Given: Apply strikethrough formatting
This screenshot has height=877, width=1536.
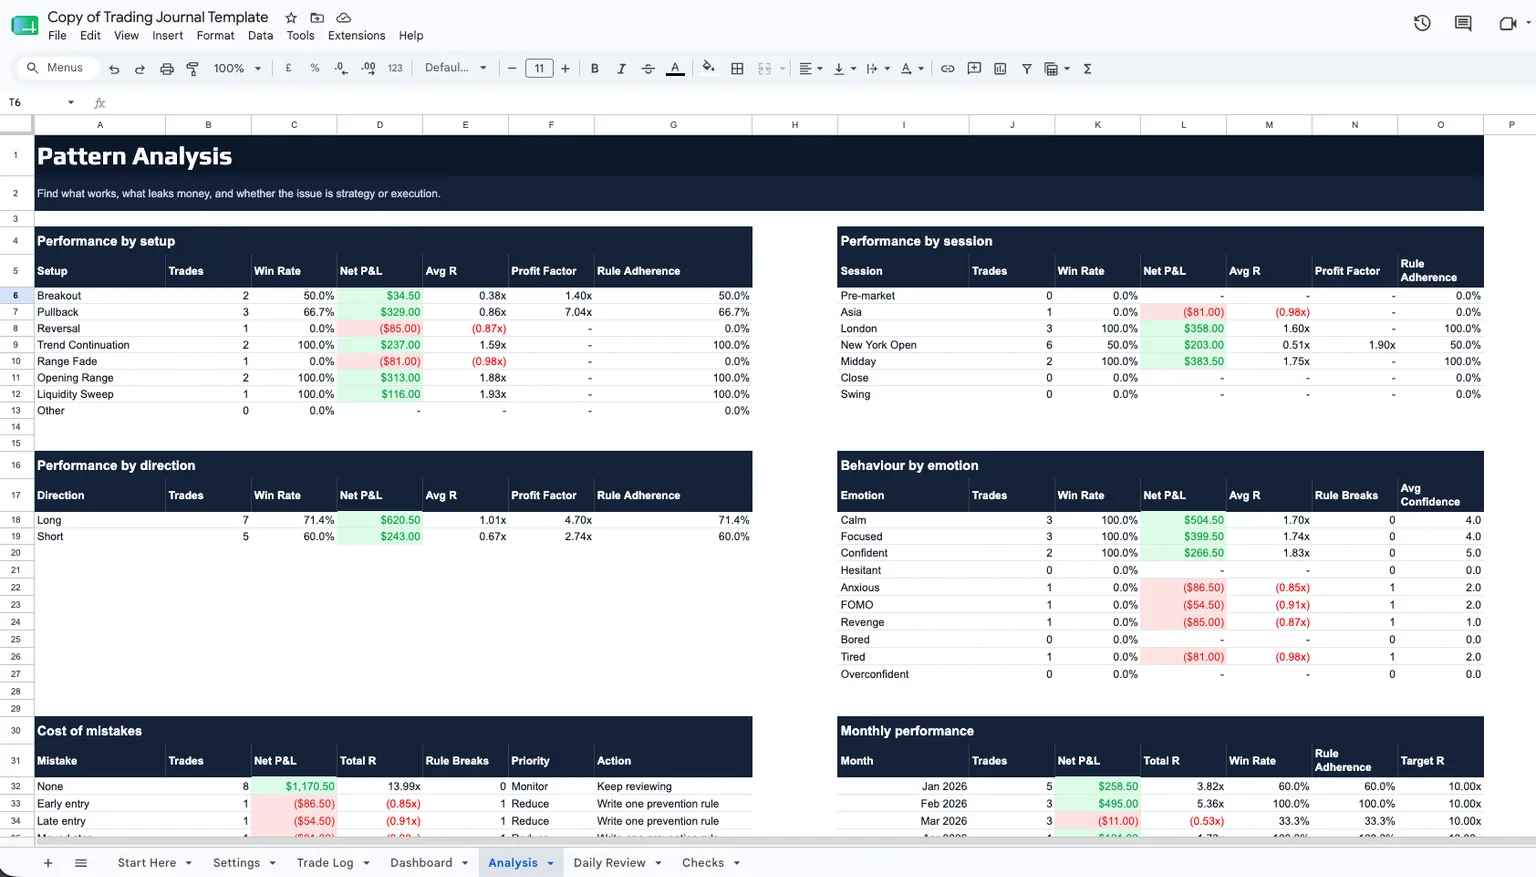Looking at the screenshot, I should [x=648, y=69].
